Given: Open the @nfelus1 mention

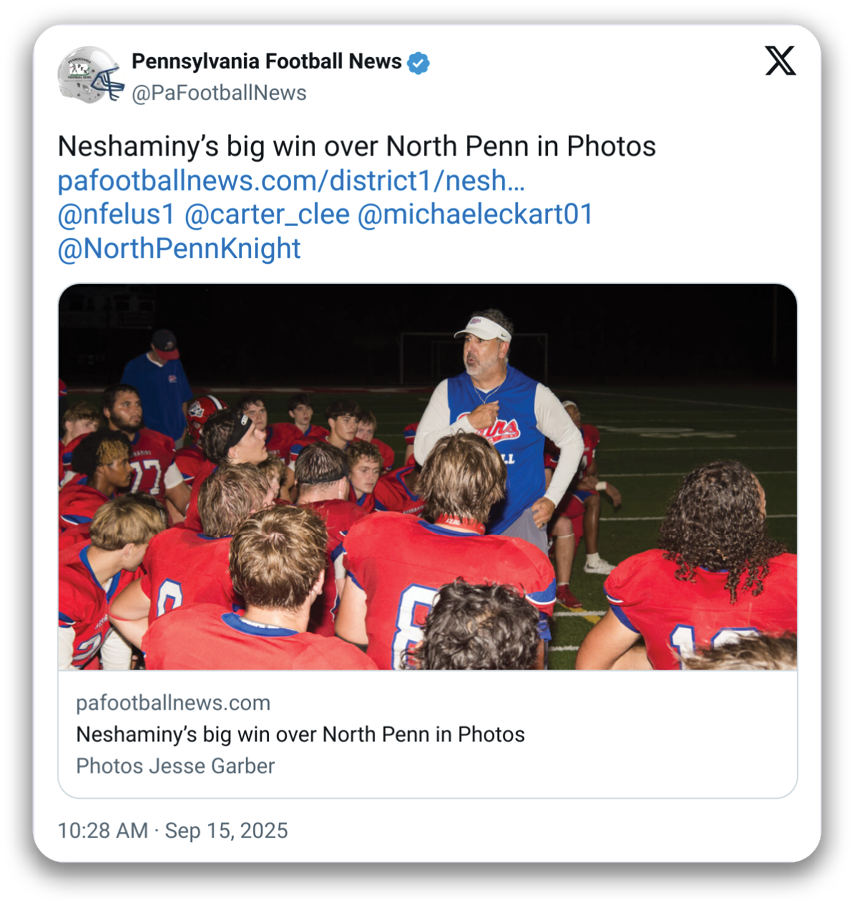Looking at the screenshot, I should pos(116,214).
